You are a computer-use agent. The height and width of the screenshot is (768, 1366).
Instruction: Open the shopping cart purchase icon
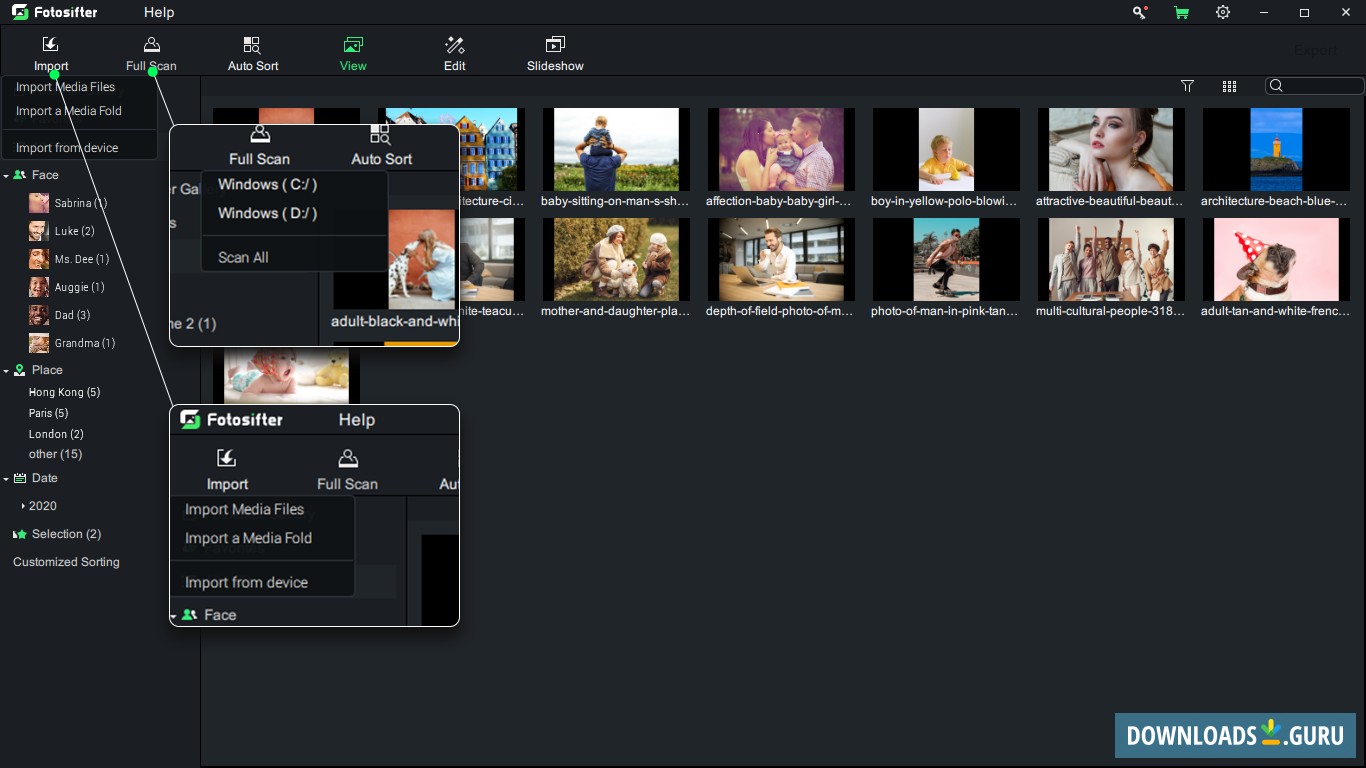1182,13
